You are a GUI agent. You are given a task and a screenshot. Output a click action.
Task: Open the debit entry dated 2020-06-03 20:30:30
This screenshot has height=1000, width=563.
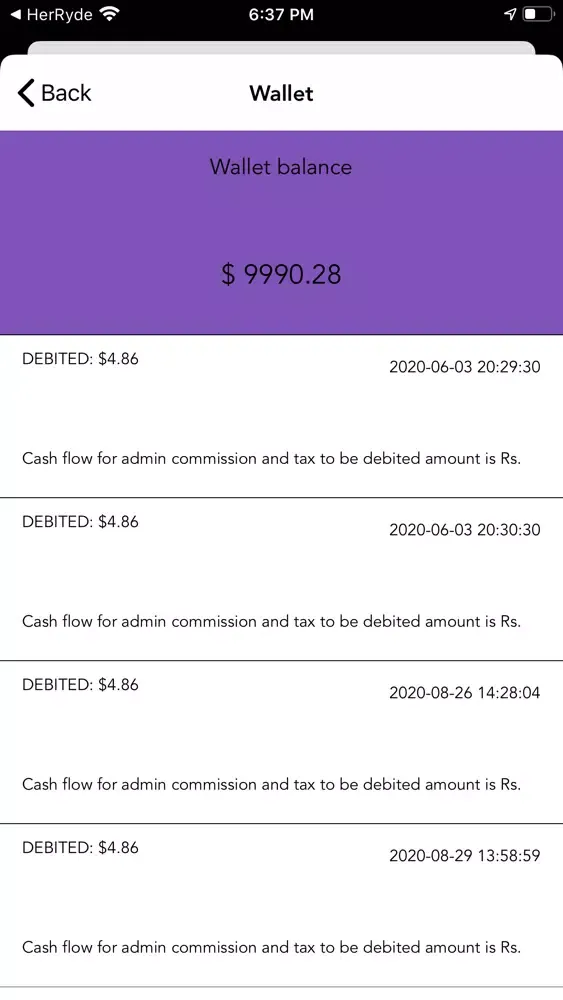click(x=281, y=579)
